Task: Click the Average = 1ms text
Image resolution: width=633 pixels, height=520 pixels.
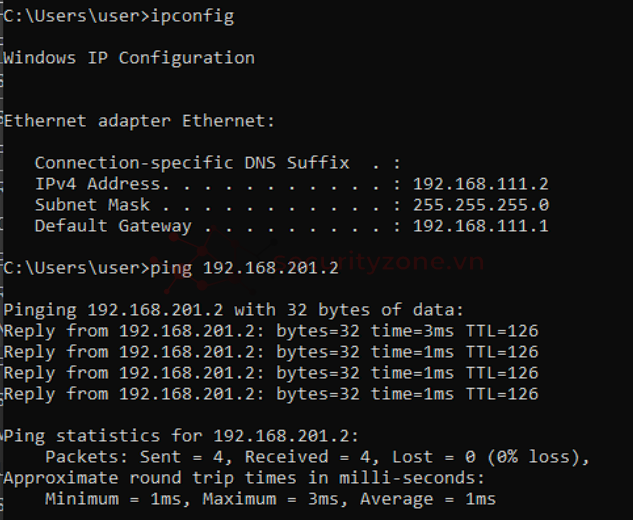Action: 428,499
